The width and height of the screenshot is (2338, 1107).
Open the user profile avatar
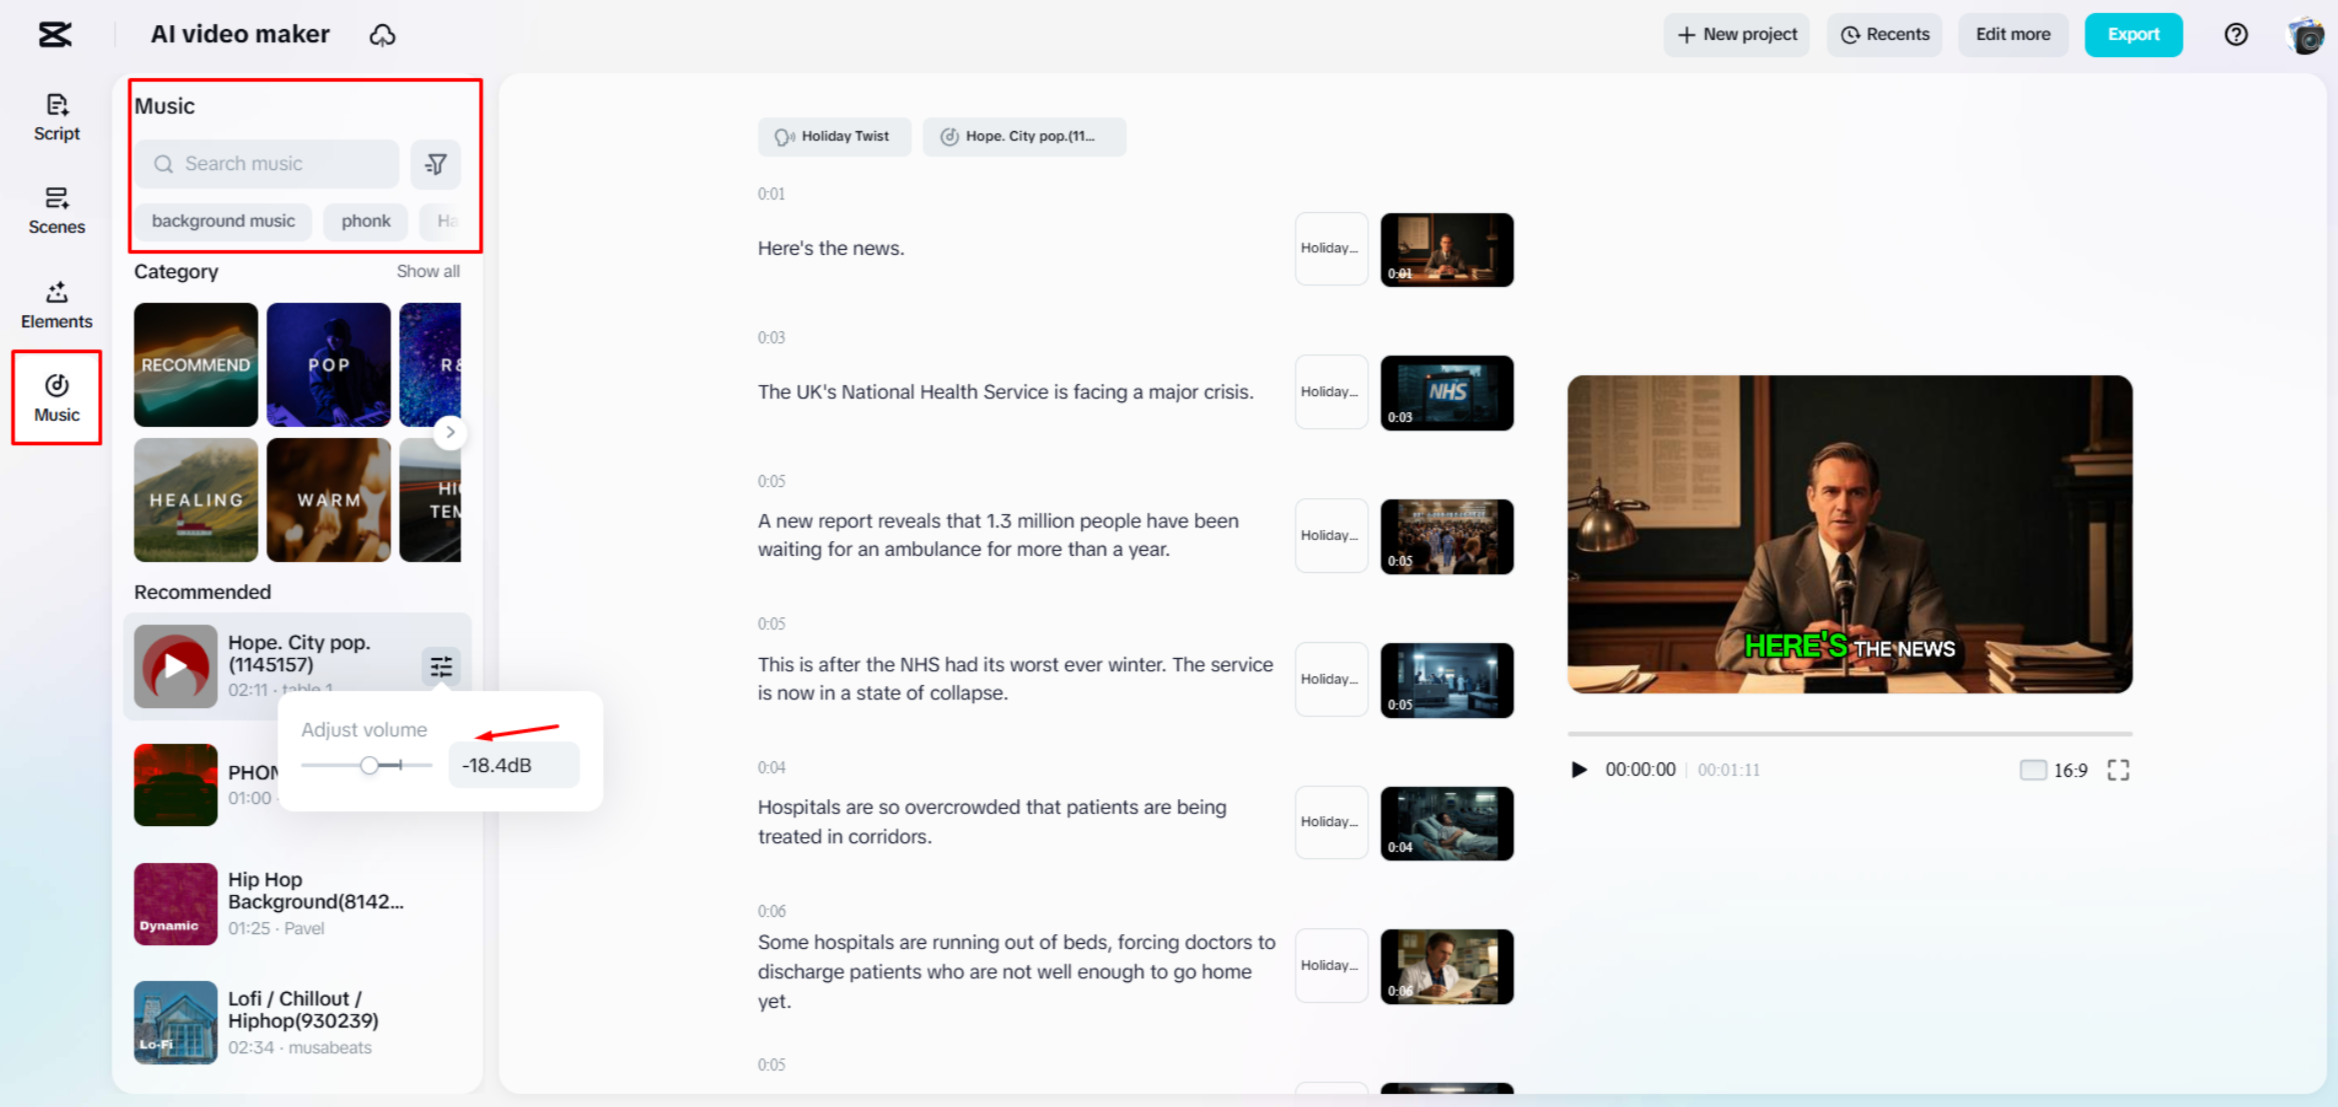coord(2305,35)
